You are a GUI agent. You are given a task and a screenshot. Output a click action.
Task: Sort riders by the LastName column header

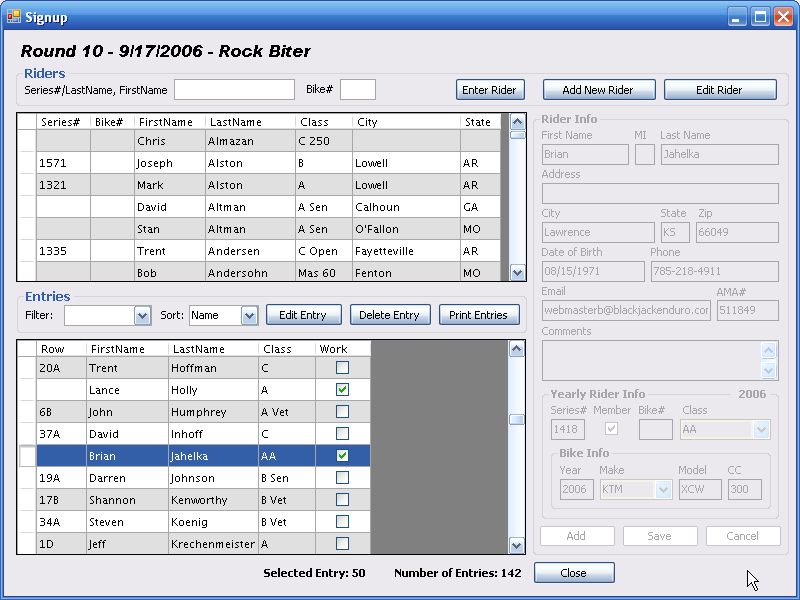235,122
